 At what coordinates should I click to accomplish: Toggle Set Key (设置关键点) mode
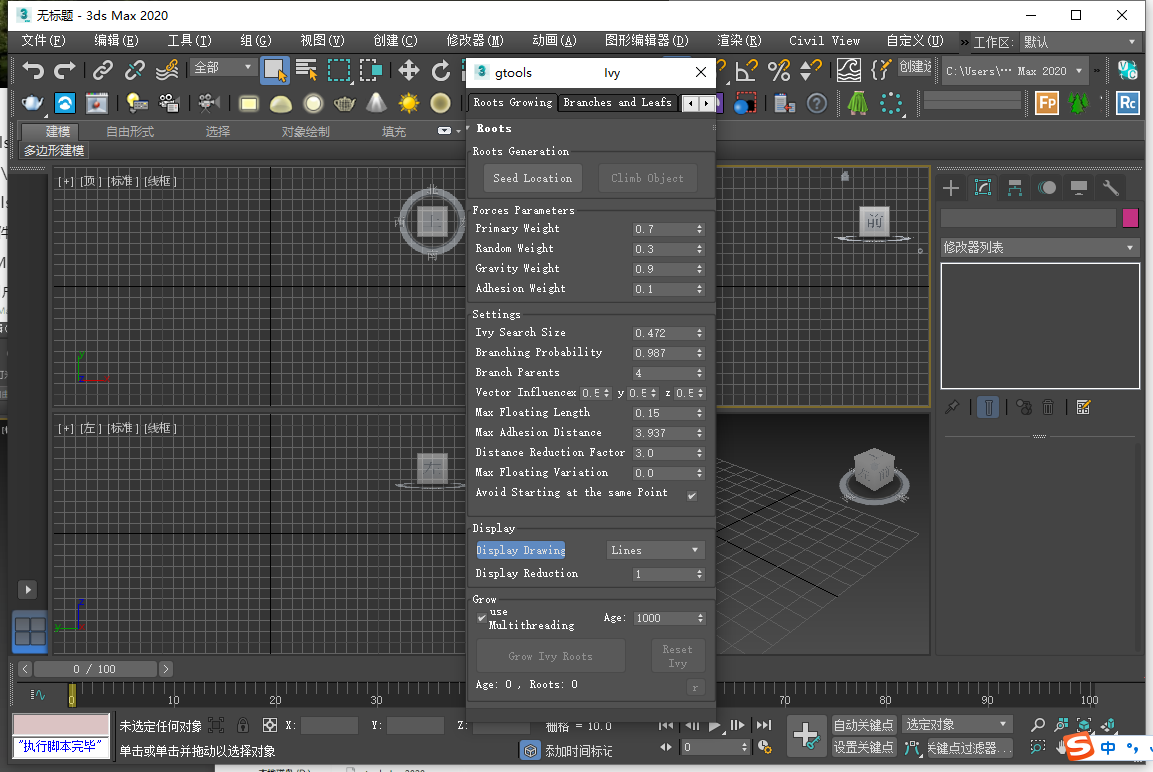click(x=863, y=747)
